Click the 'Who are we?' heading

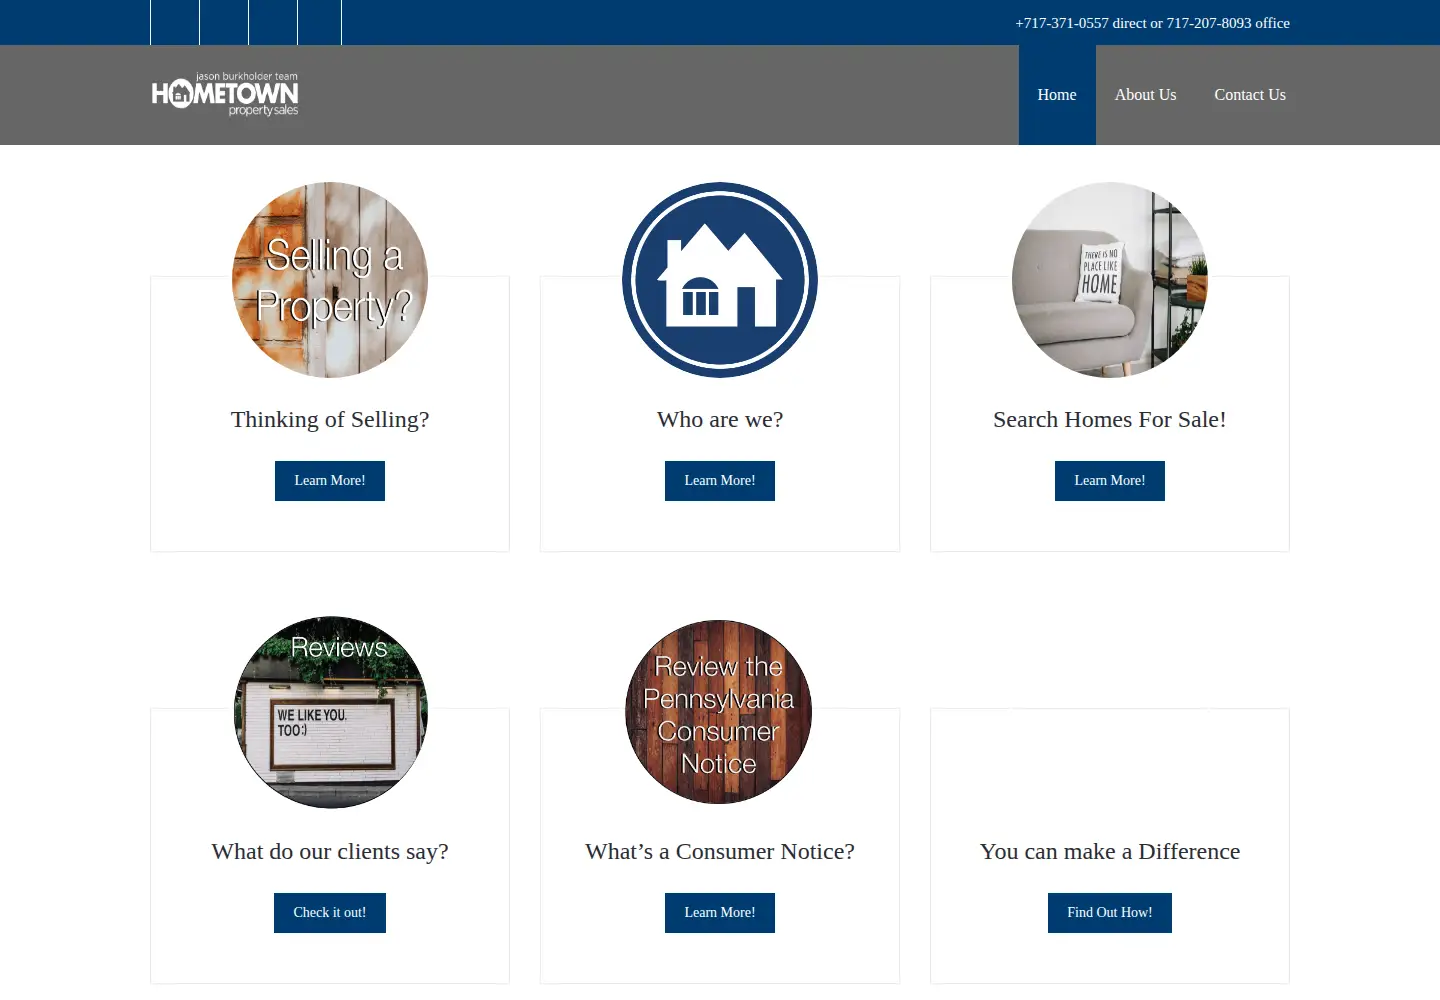tap(720, 420)
